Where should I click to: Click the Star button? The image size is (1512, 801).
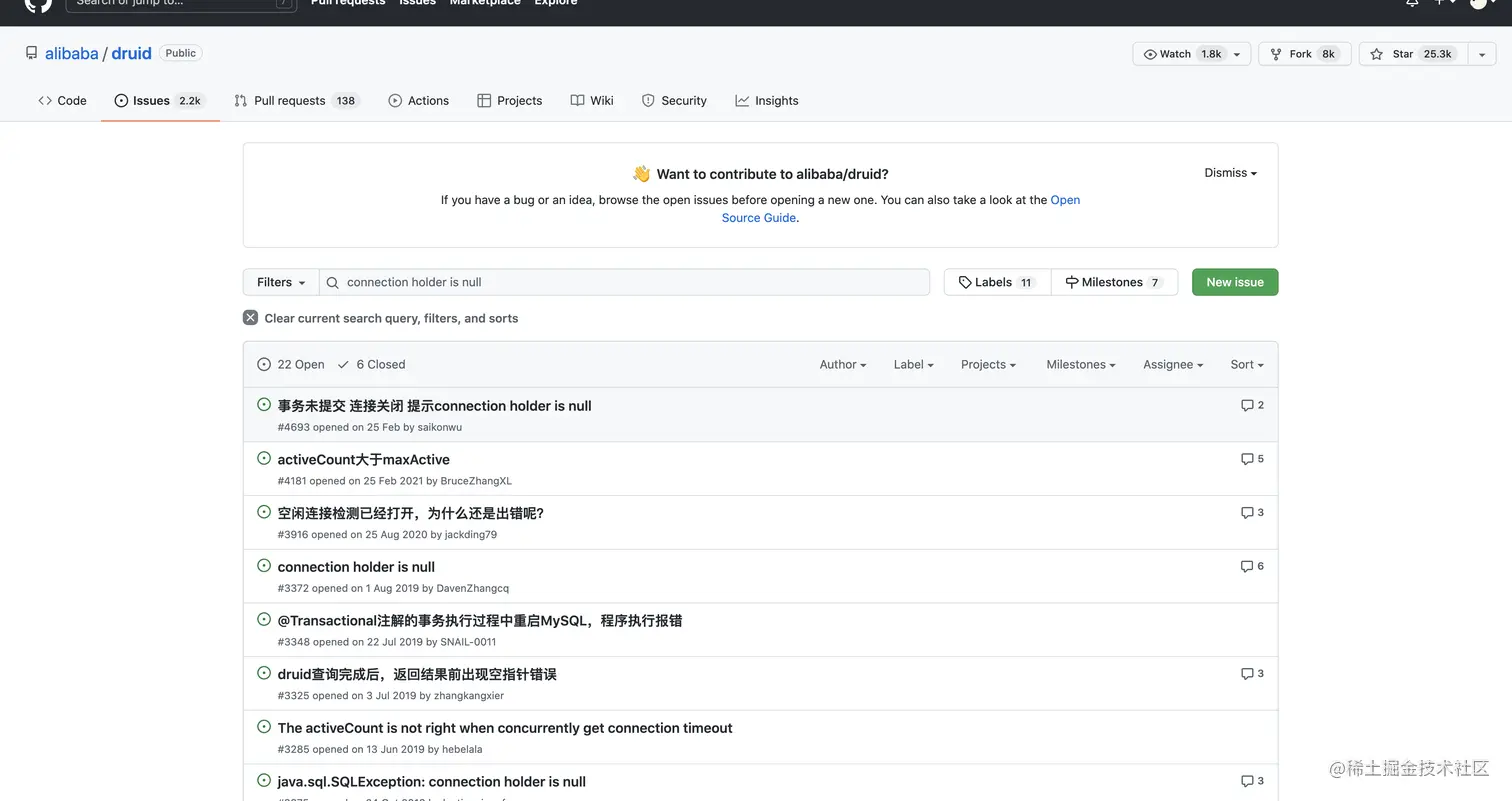1413,54
